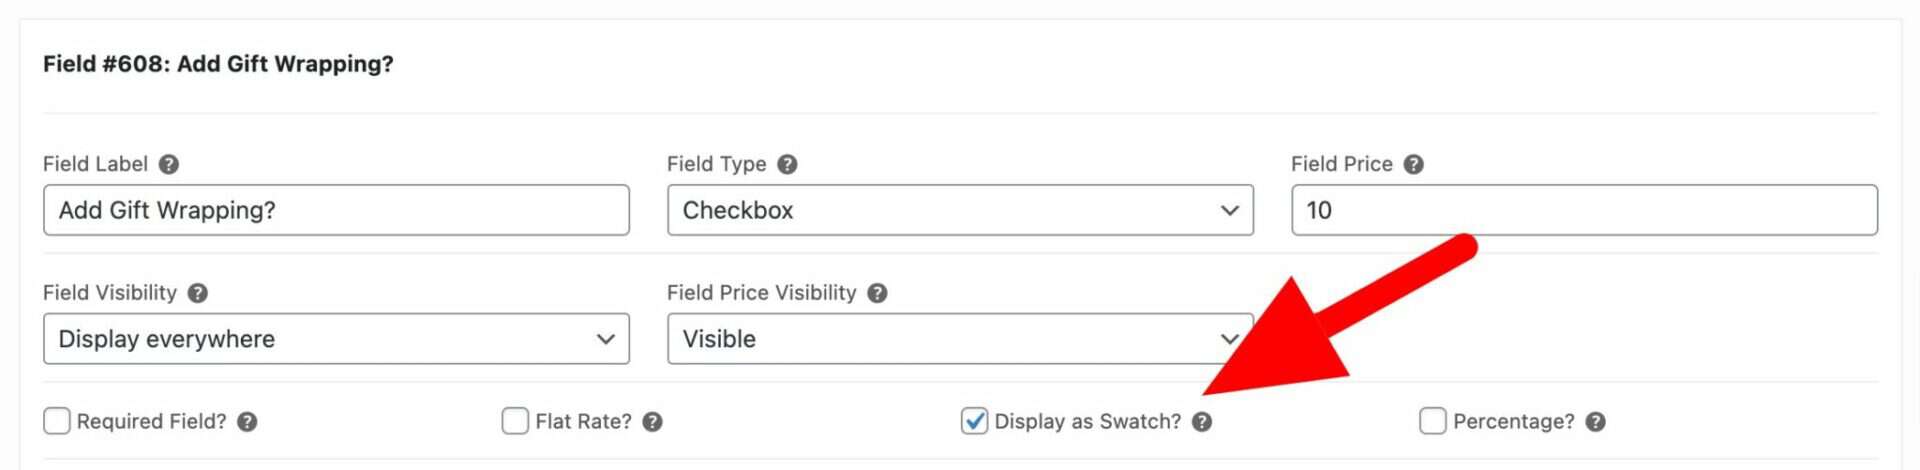Enable the Required Field? checkbox

pyautogui.click(x=57, y=421)
